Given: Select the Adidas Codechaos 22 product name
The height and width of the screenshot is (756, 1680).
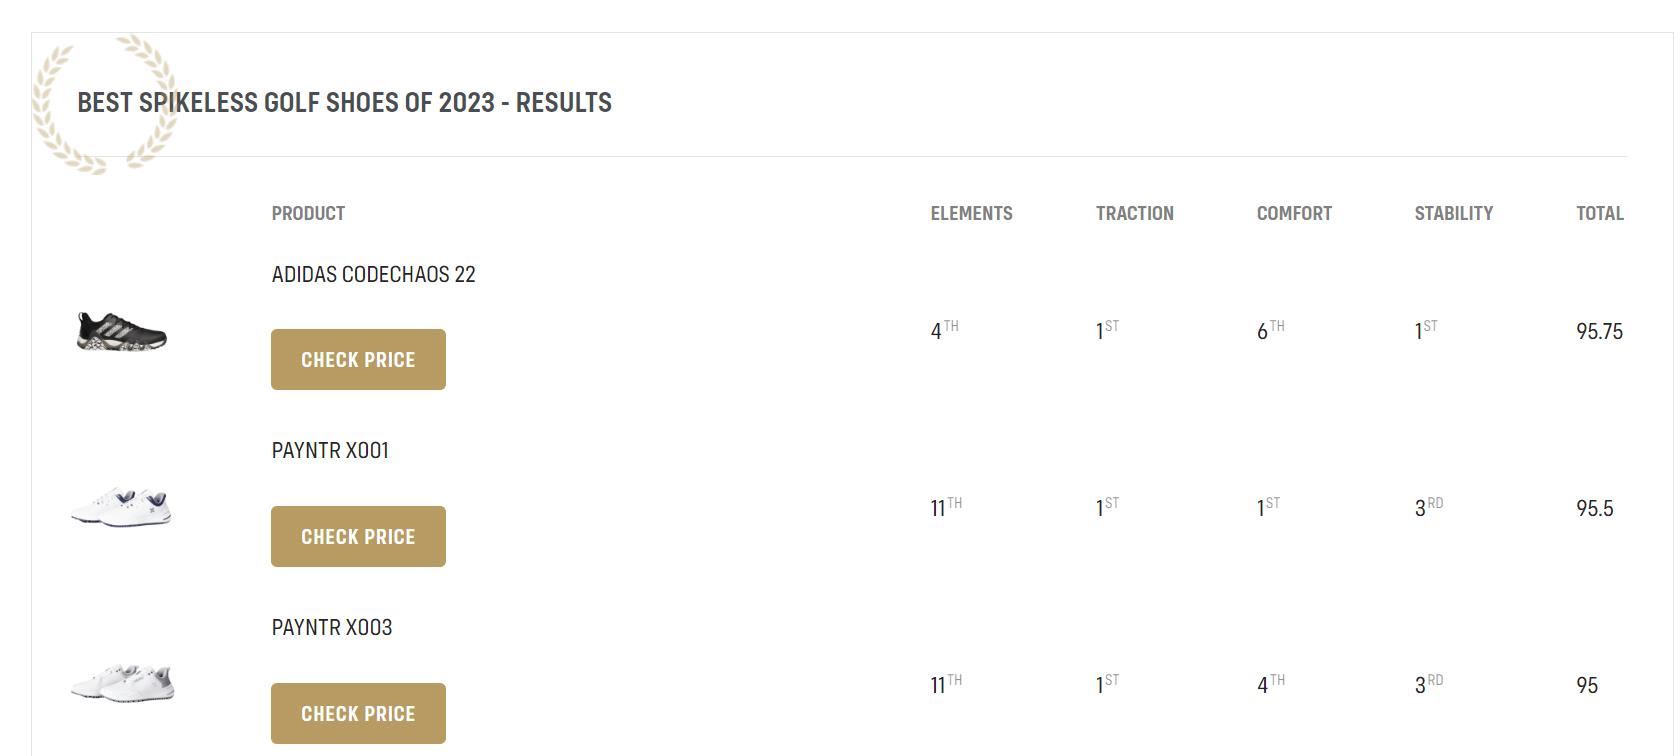Looking at the screenshot, I should click(373, 274).
